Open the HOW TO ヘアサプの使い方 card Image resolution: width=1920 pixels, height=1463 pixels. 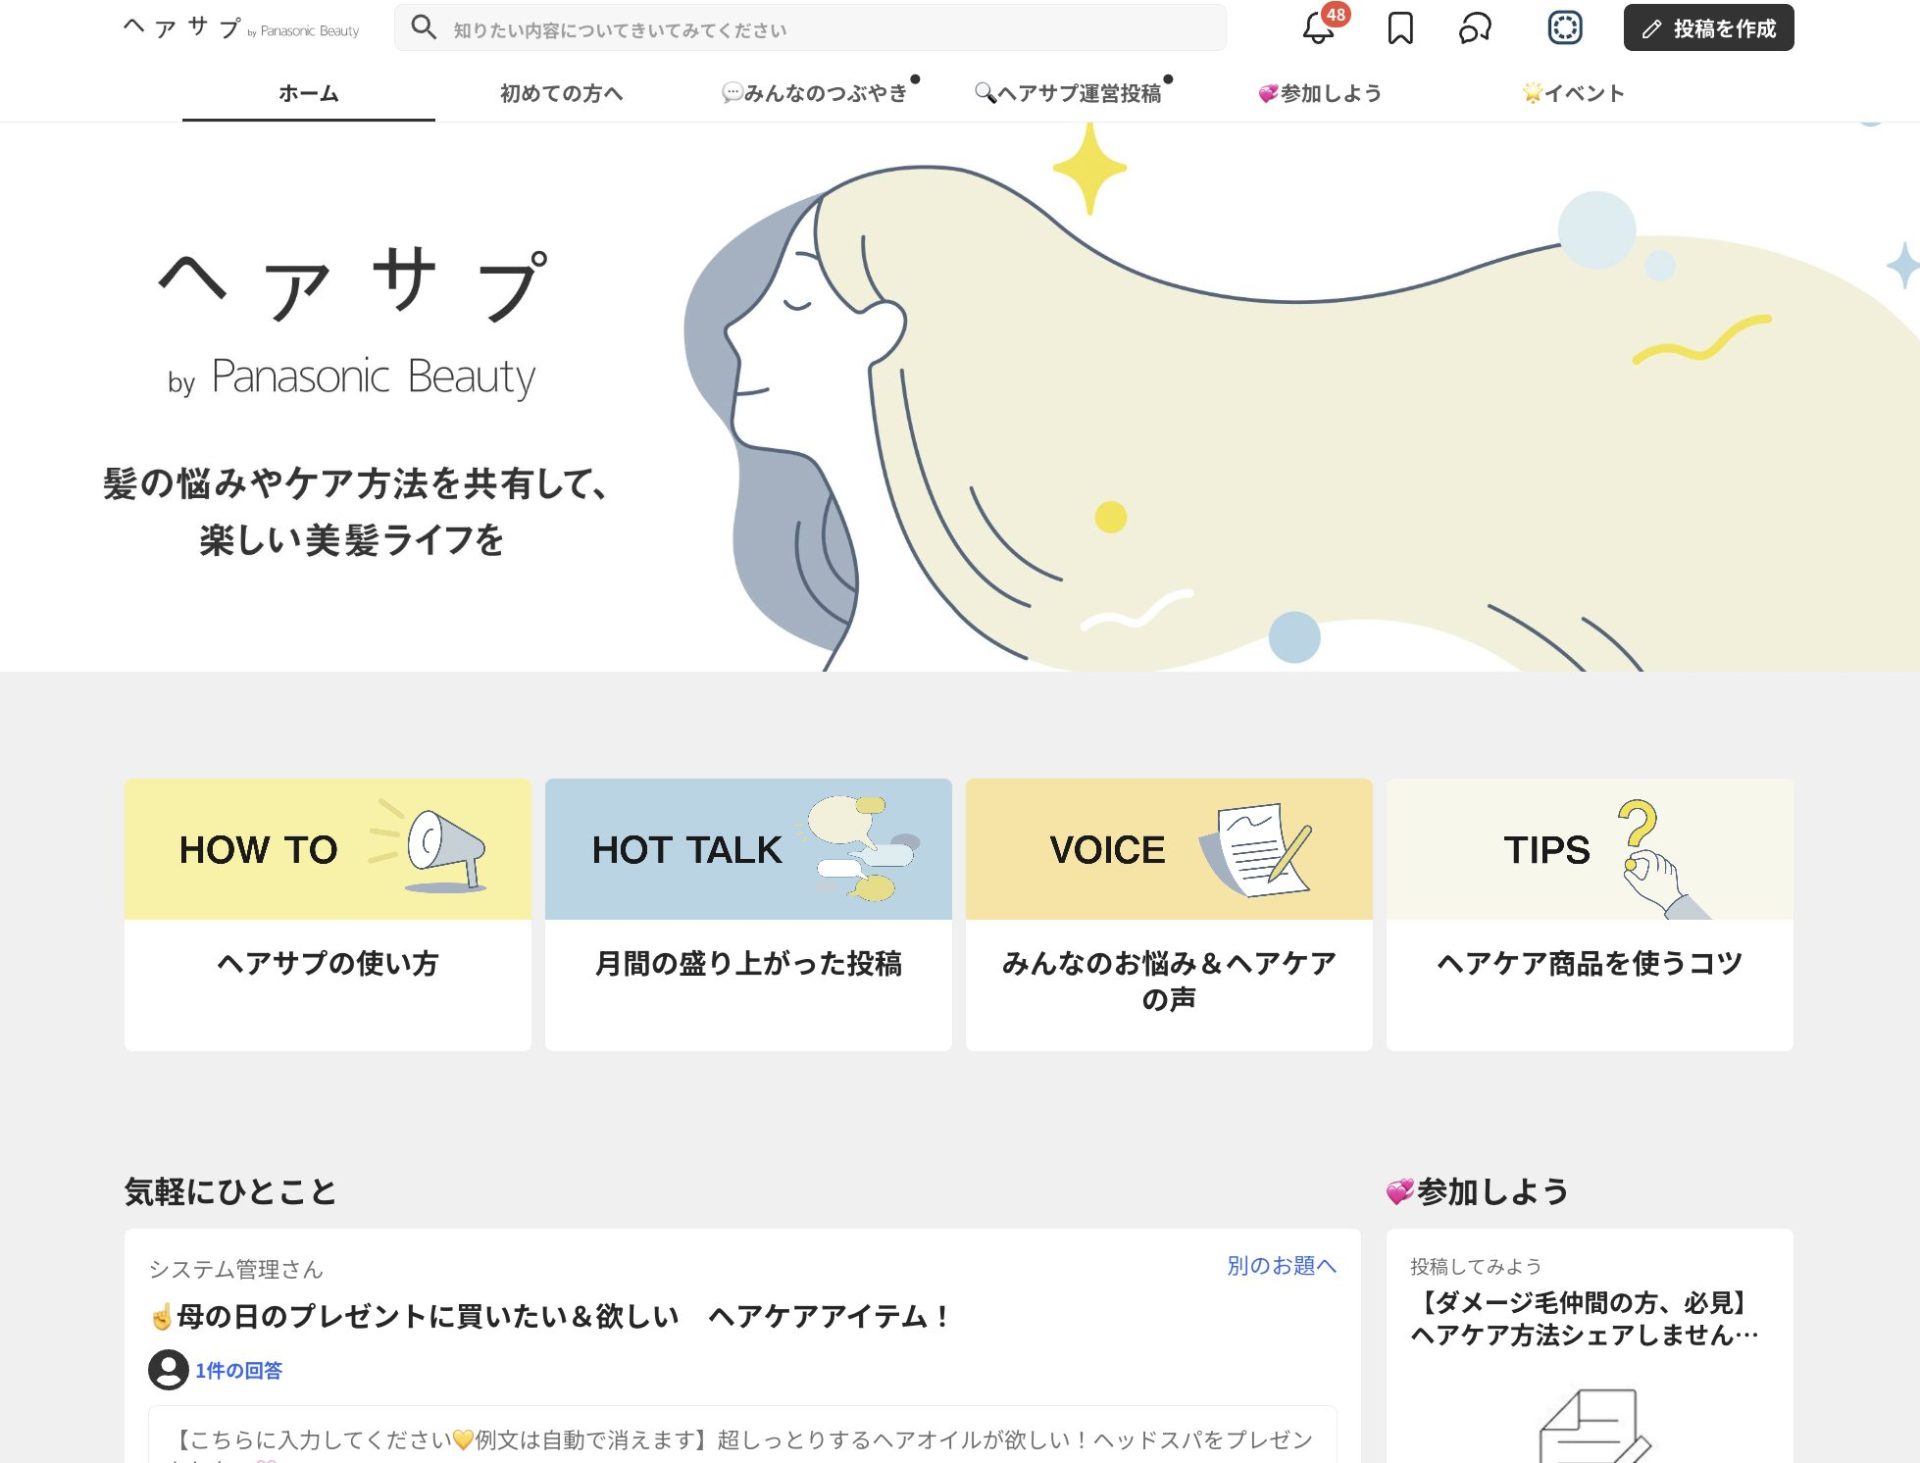coord(328,914)
